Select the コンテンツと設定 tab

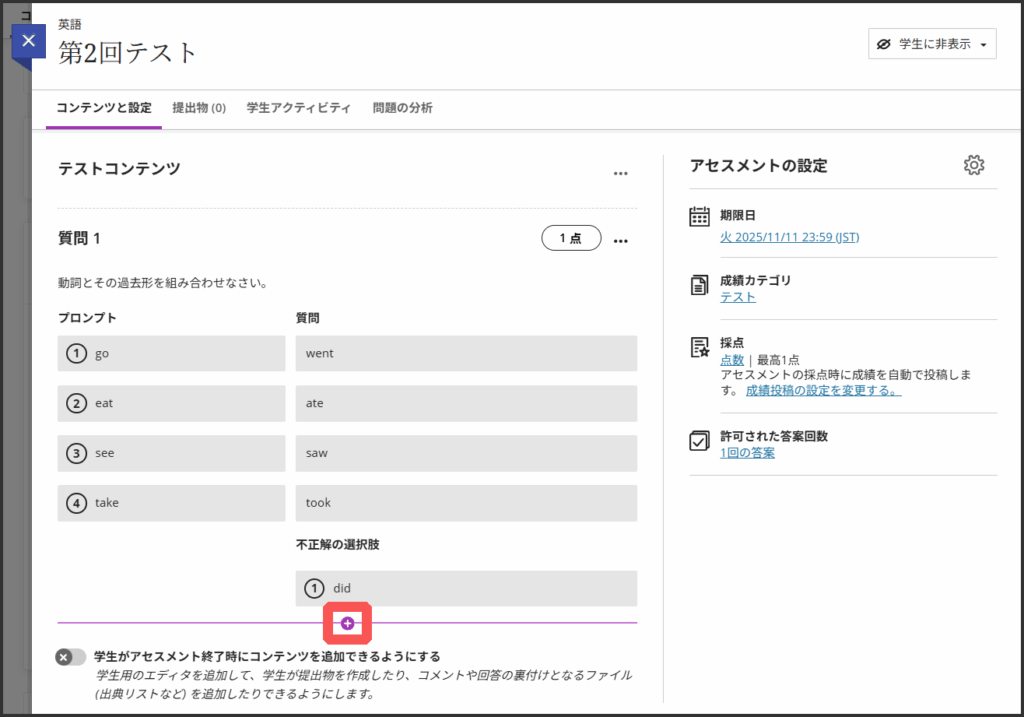coord(104,108)
